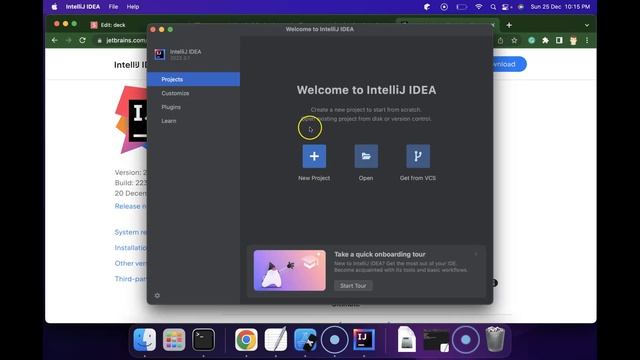Open TextEdit from the dock
640x360 pixels.
(x=276, y=340)
